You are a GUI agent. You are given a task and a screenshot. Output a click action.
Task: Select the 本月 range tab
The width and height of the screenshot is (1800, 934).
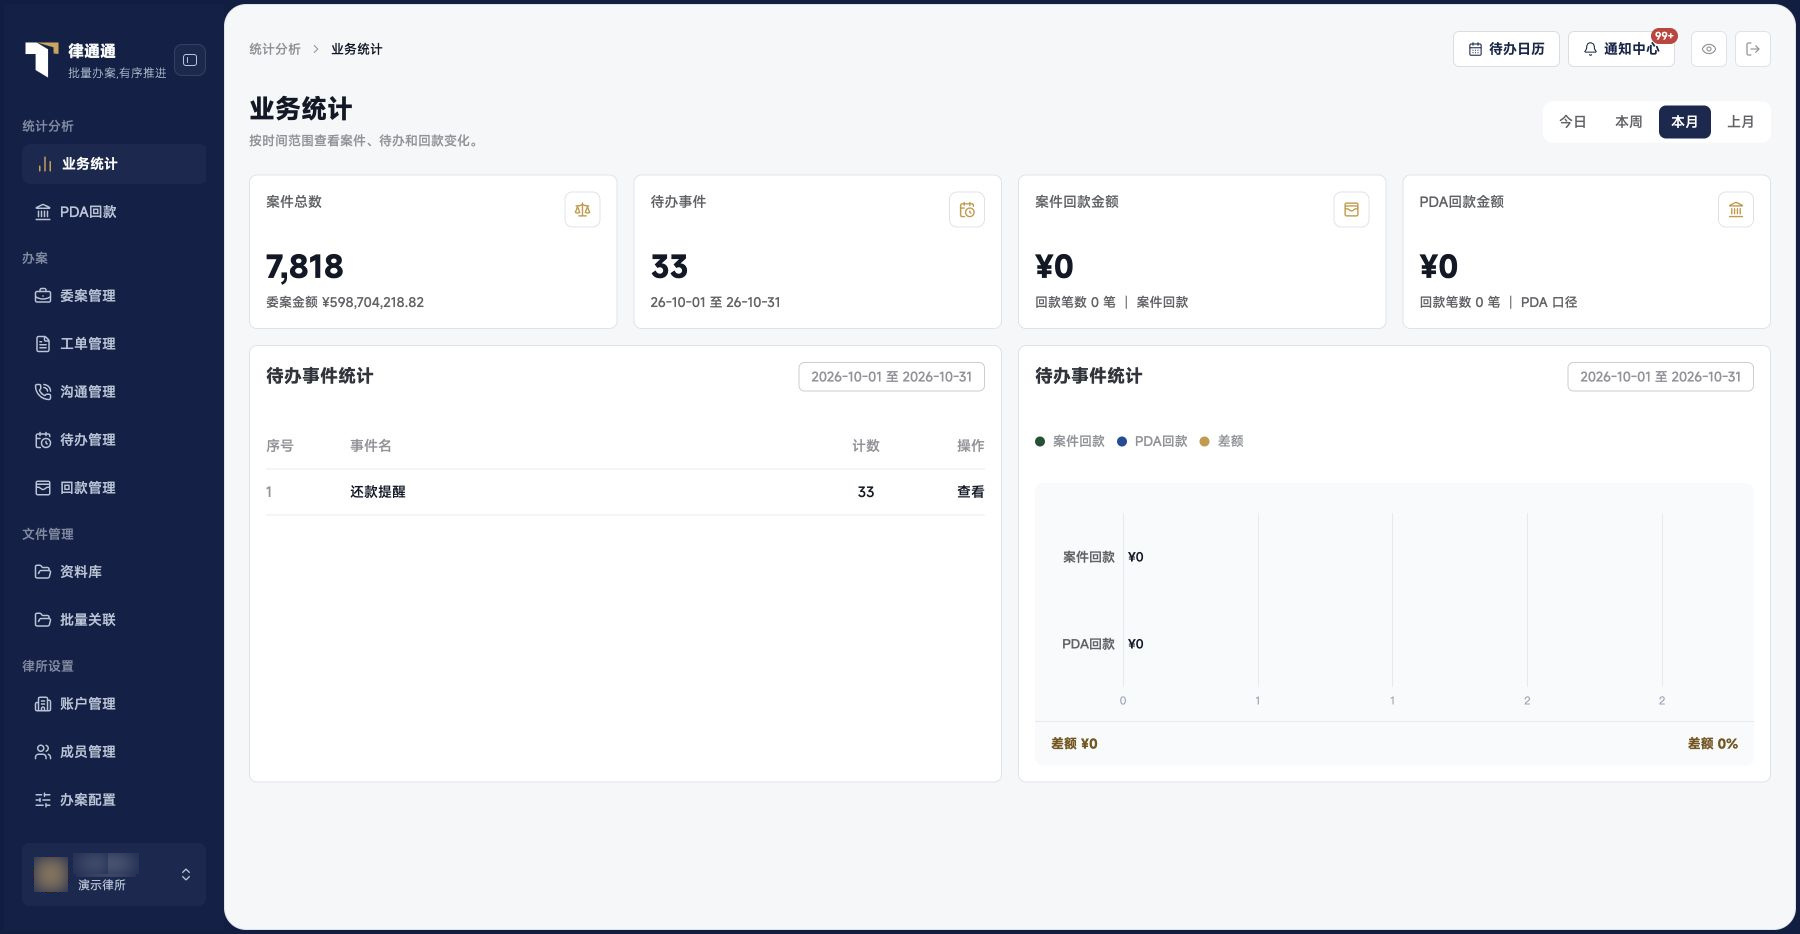(x=1685, y=122)
